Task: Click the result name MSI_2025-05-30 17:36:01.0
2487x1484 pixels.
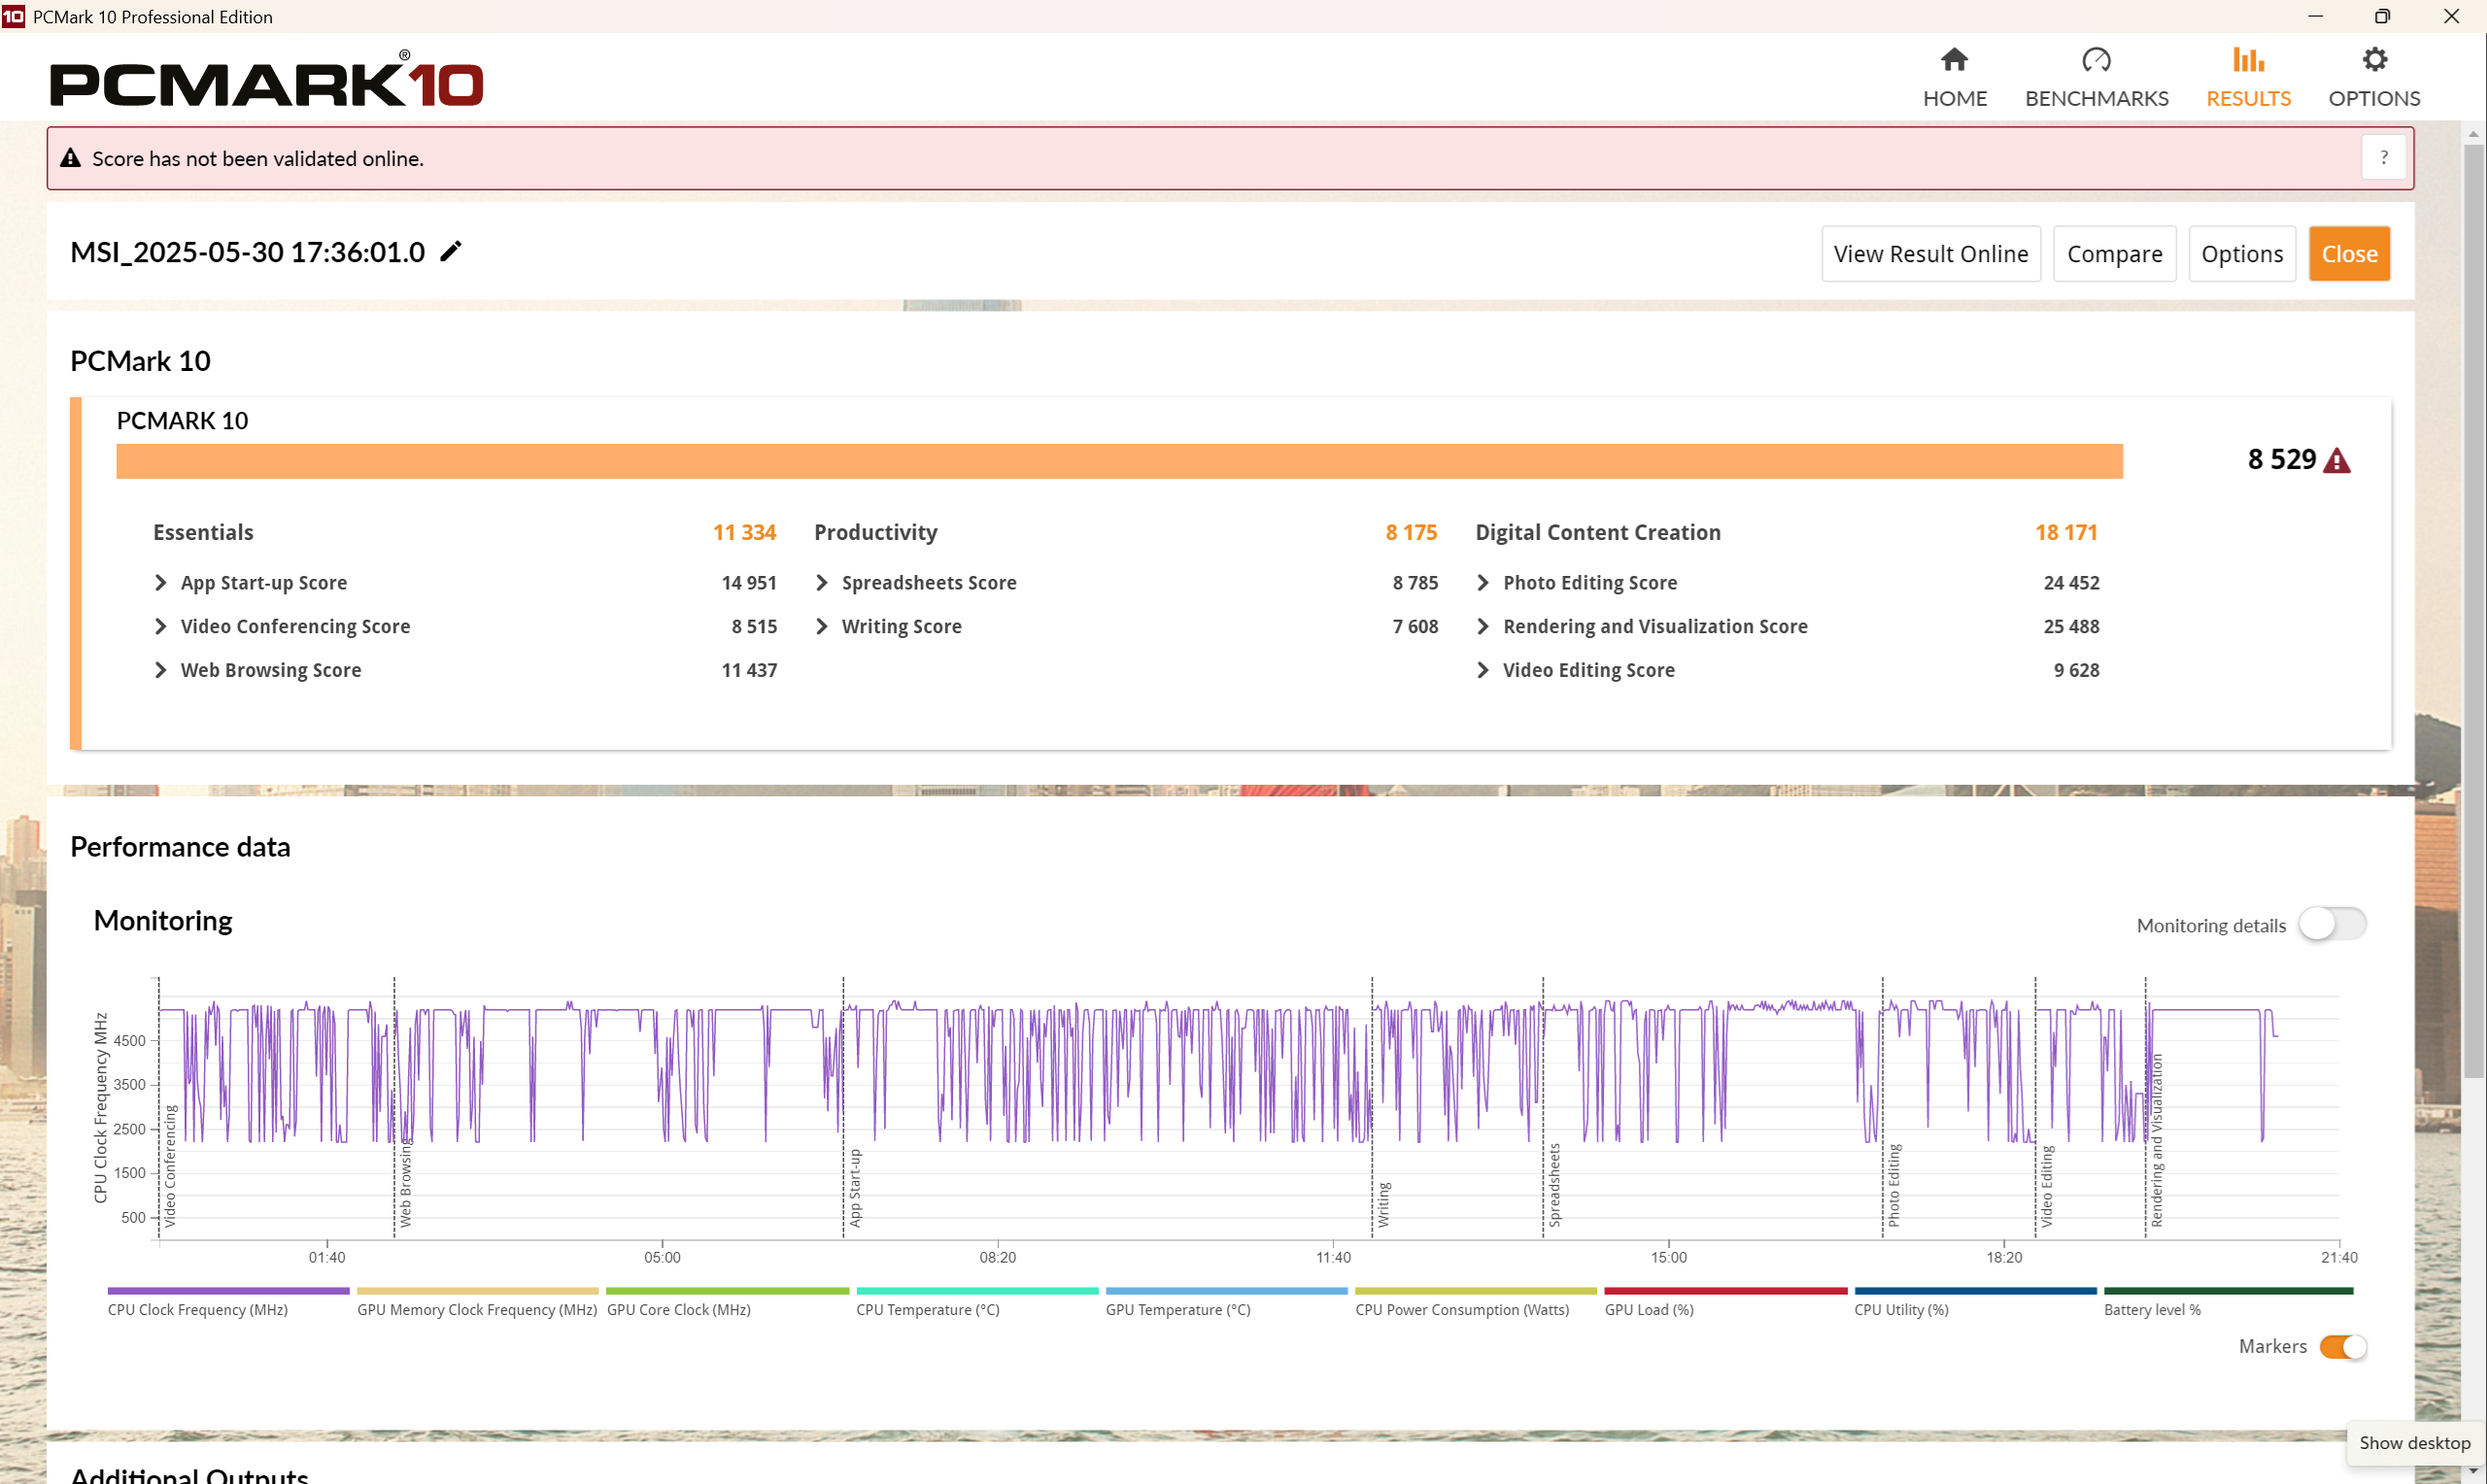Action: coord(248,252)
